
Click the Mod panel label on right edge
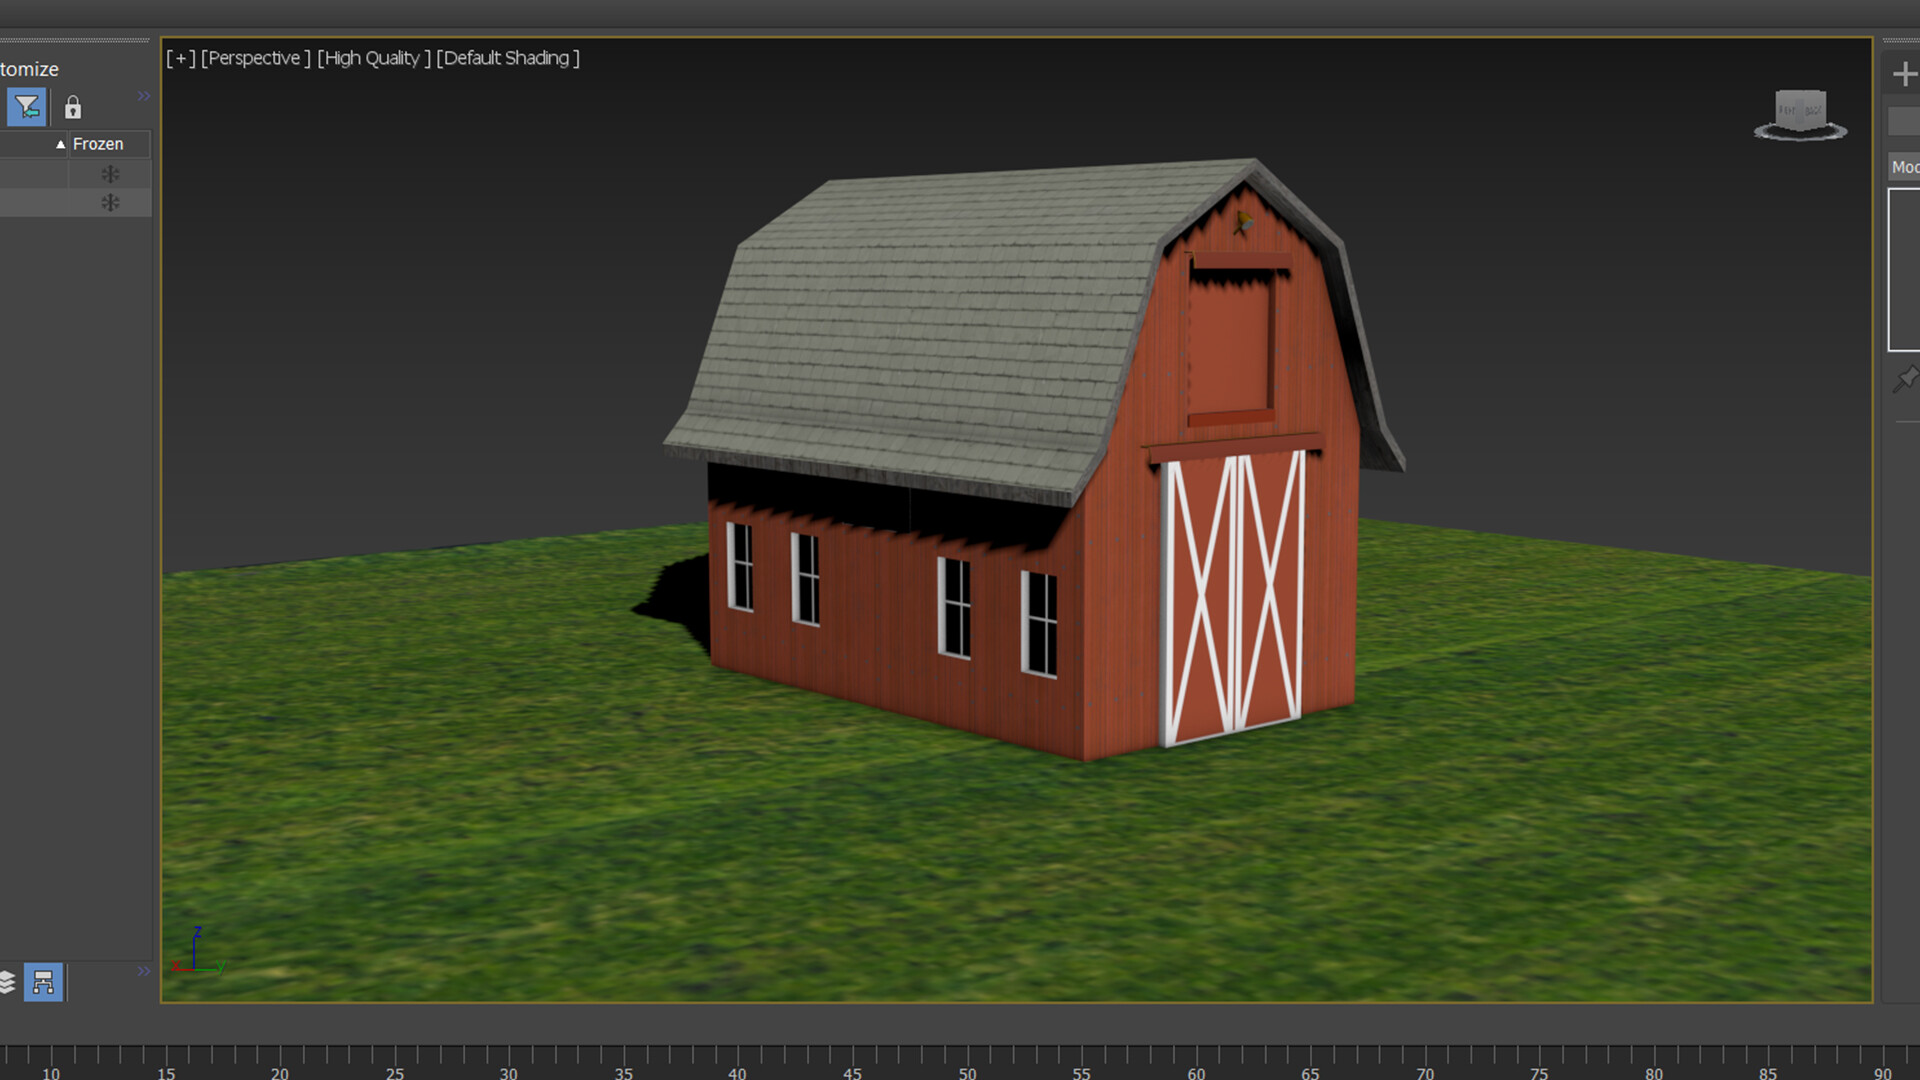(x=1906, y=166)
